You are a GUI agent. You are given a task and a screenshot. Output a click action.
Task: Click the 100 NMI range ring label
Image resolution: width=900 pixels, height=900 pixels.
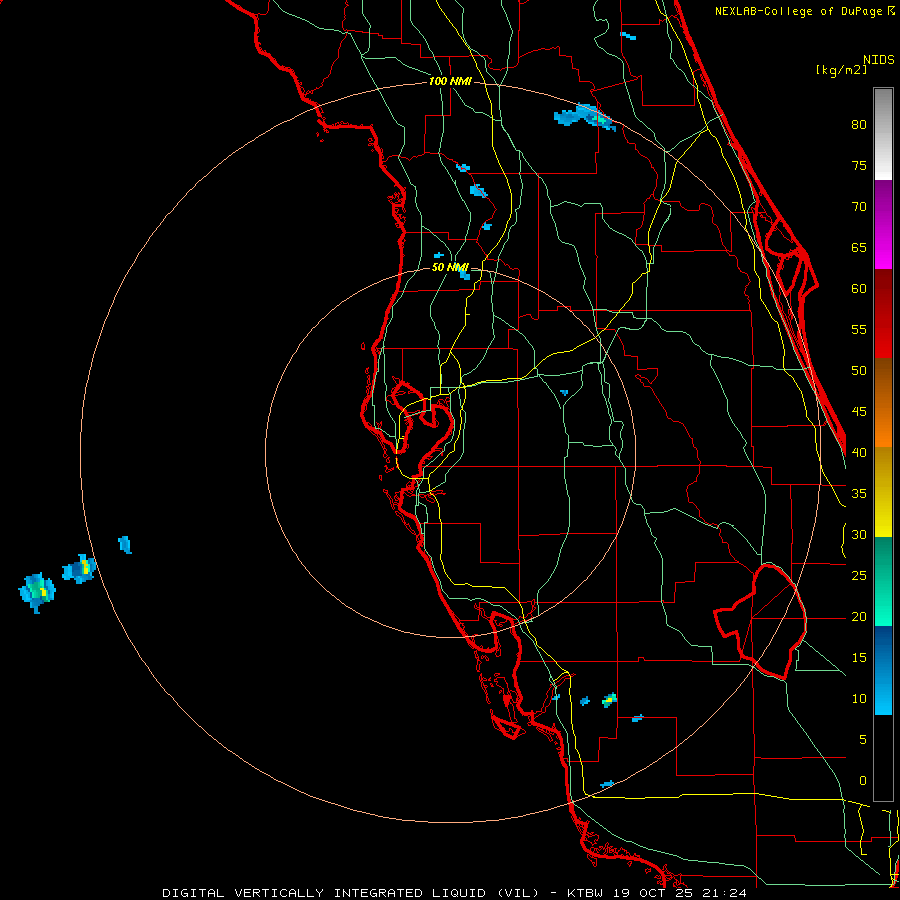450,81
